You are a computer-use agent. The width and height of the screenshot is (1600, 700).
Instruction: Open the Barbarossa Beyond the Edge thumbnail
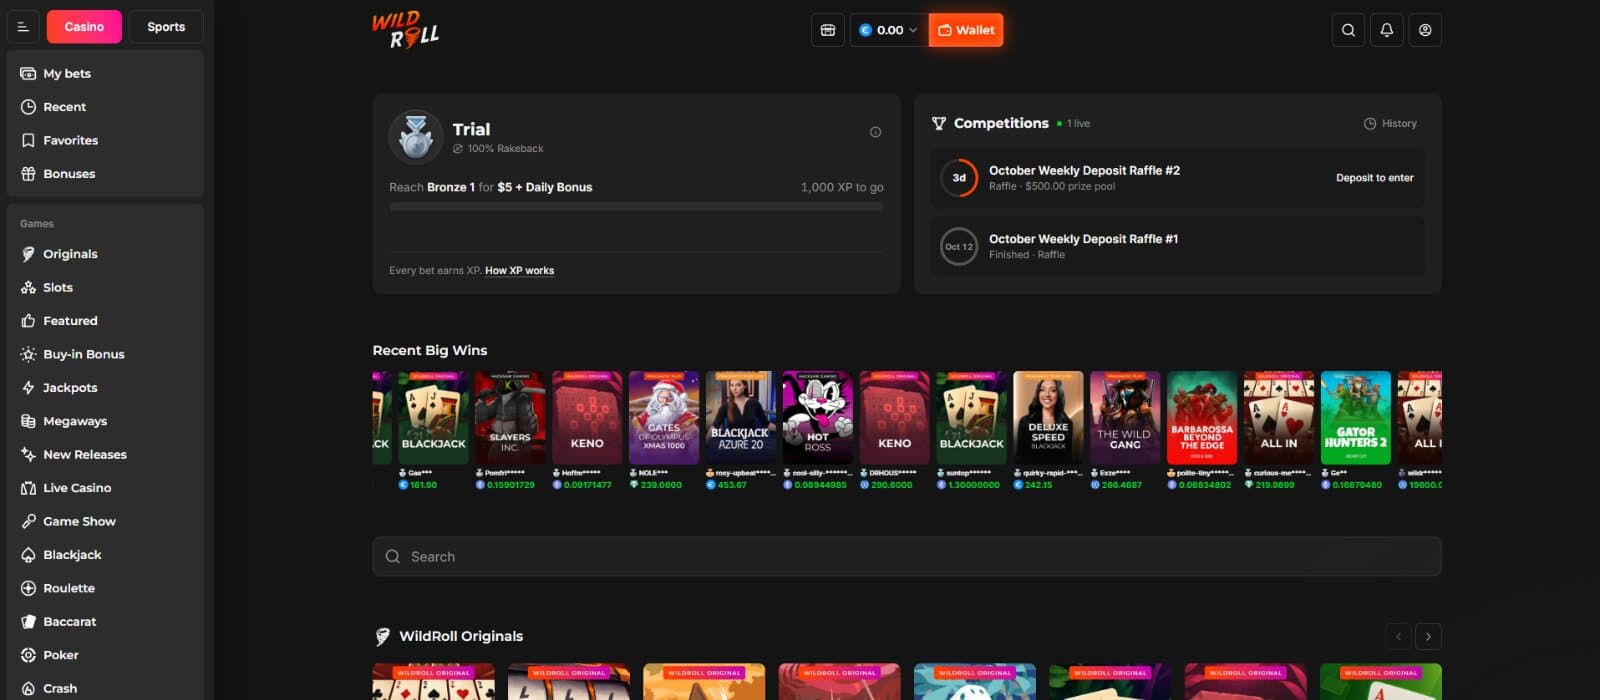coord(1202,418)
